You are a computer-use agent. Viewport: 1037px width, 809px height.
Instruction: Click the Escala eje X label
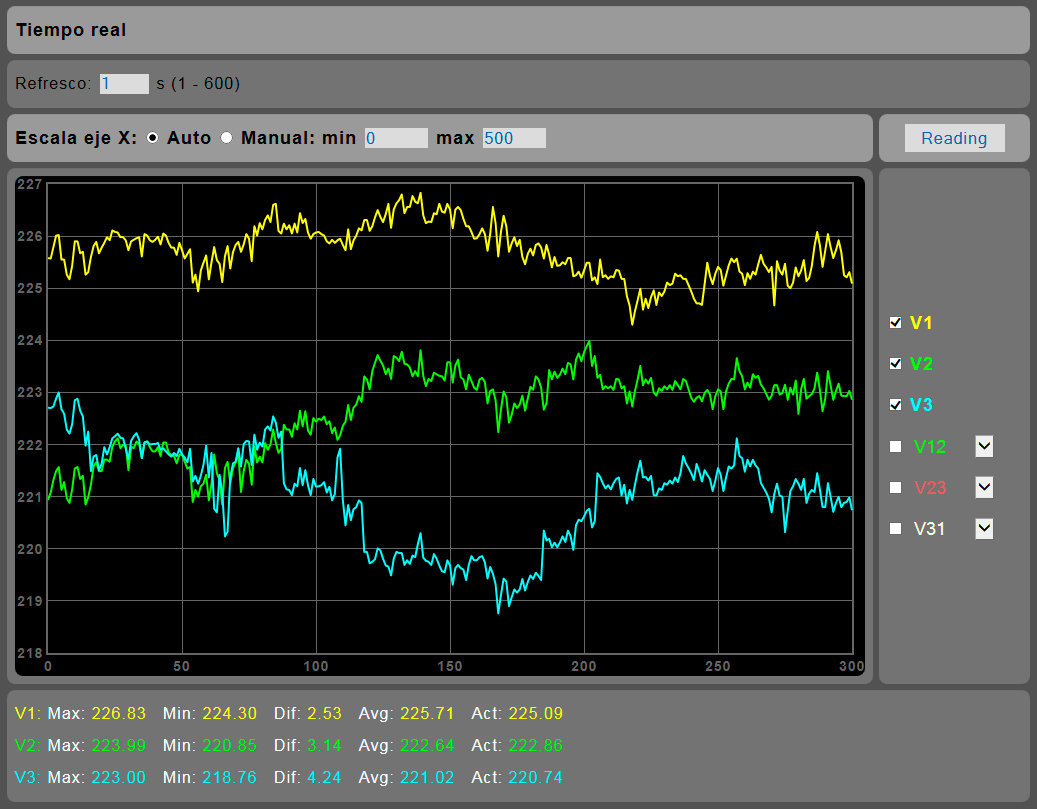pyautogui.click(x=76, y=138)
